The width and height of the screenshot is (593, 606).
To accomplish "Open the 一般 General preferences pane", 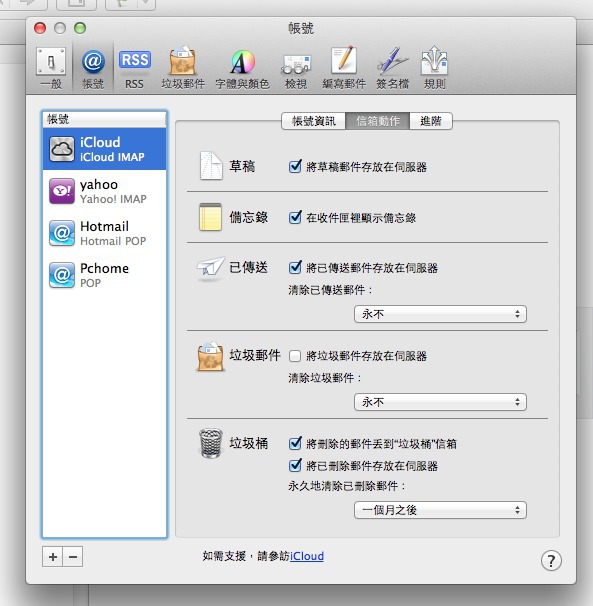I will point(51,68).
